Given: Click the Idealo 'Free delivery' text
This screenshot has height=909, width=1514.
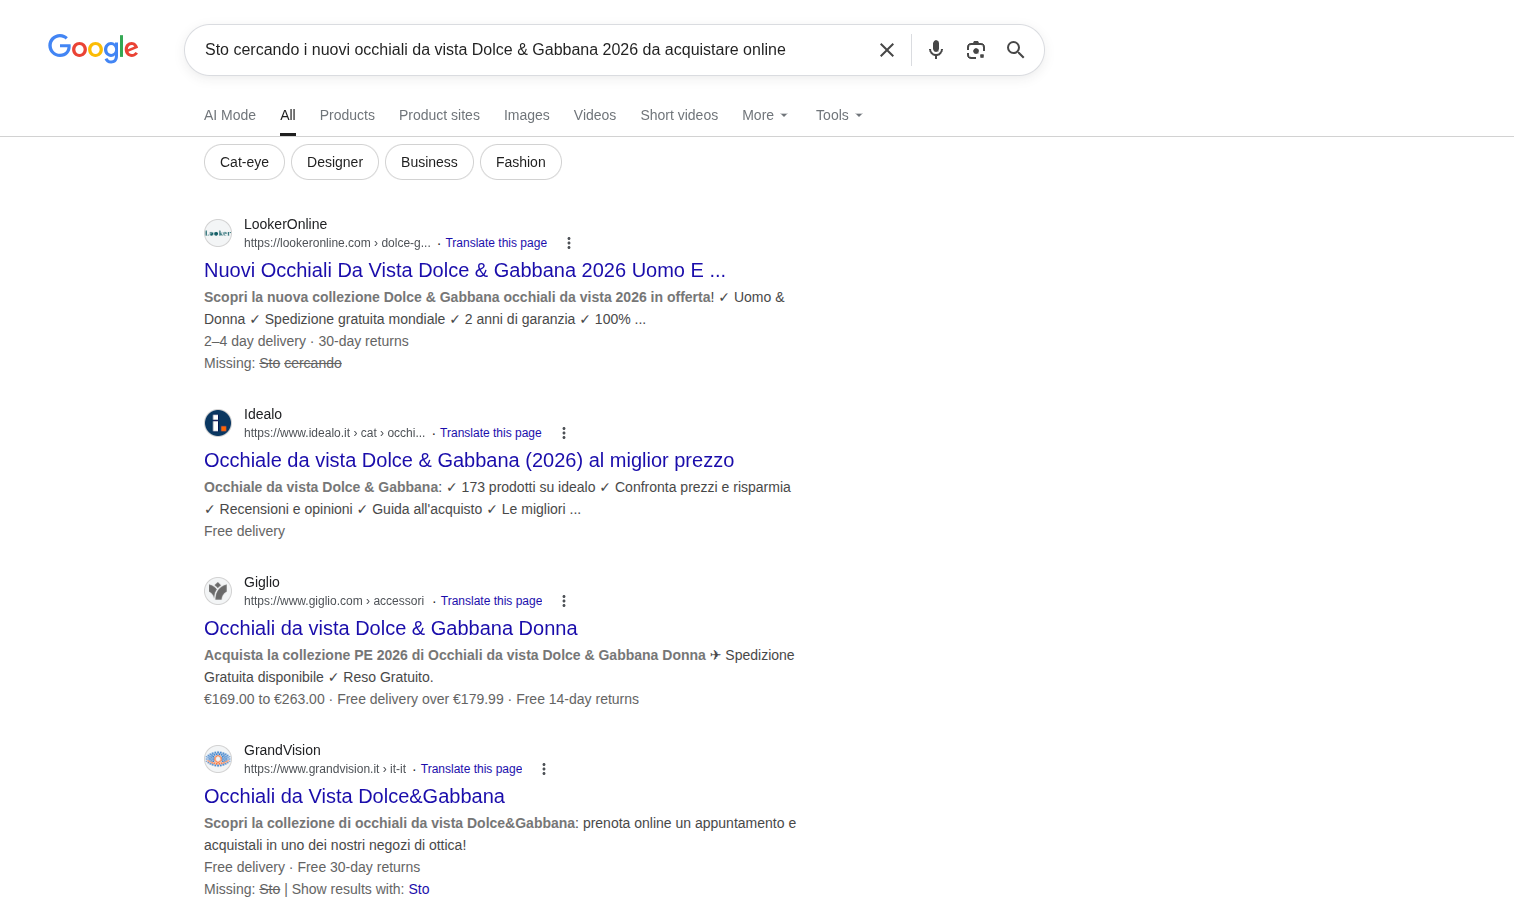Looking at the screenshot, I should pyautogui.click(x=244, y=531).
